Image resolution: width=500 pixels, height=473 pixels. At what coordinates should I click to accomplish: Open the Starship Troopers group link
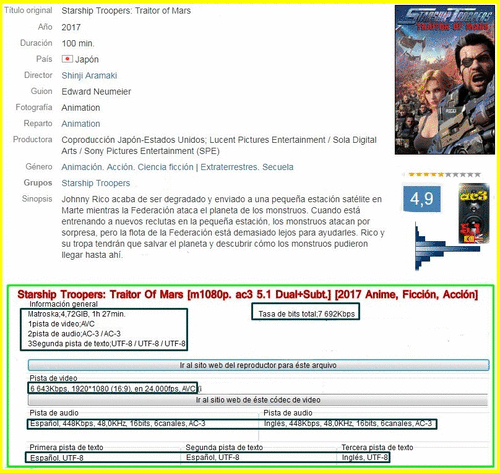(x=96, y=183)
